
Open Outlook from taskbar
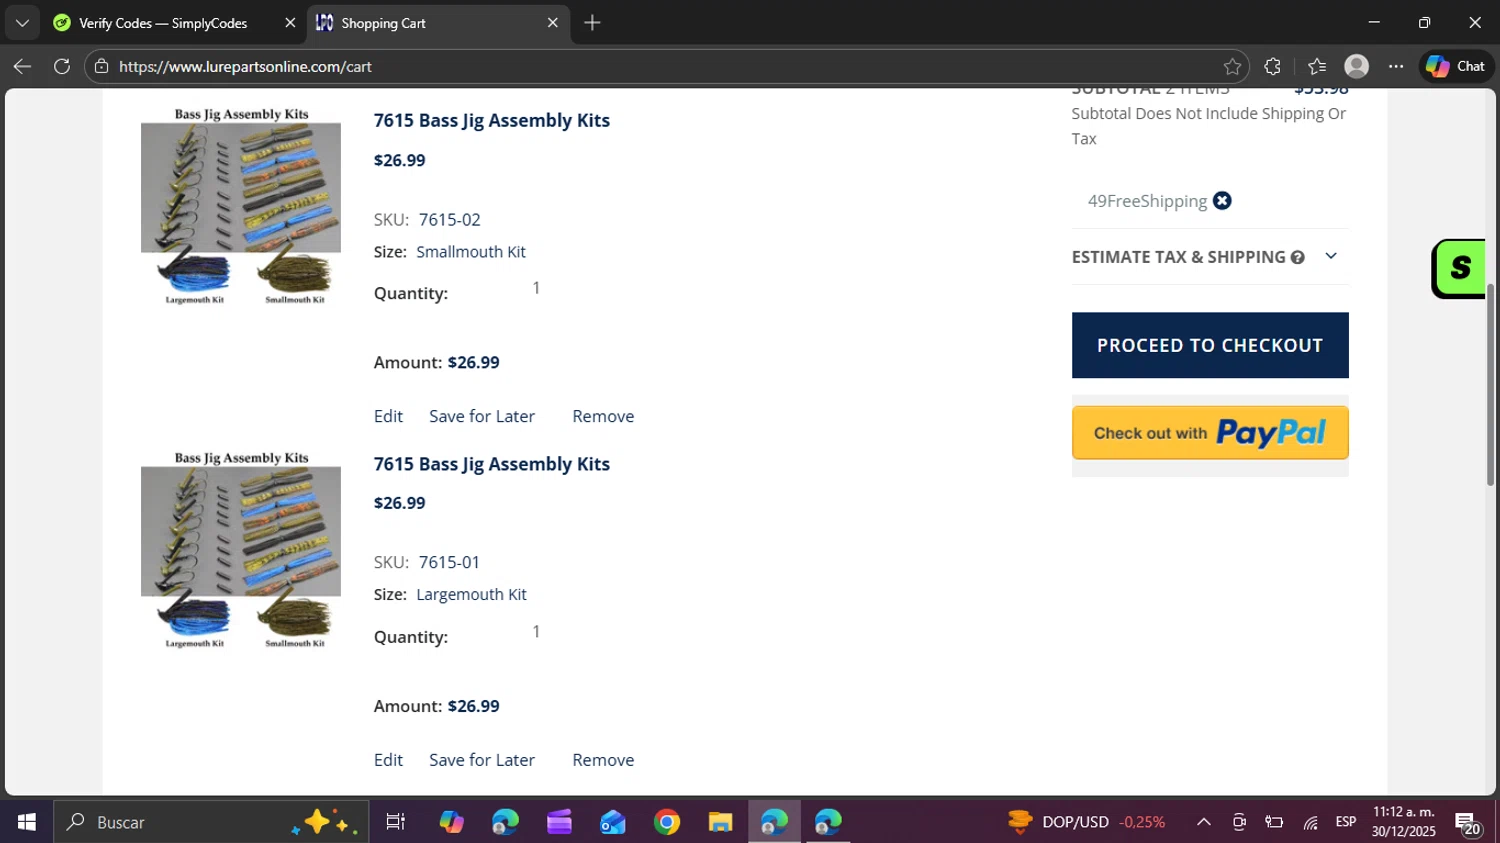pyautogui.click(x=613, y=822)
